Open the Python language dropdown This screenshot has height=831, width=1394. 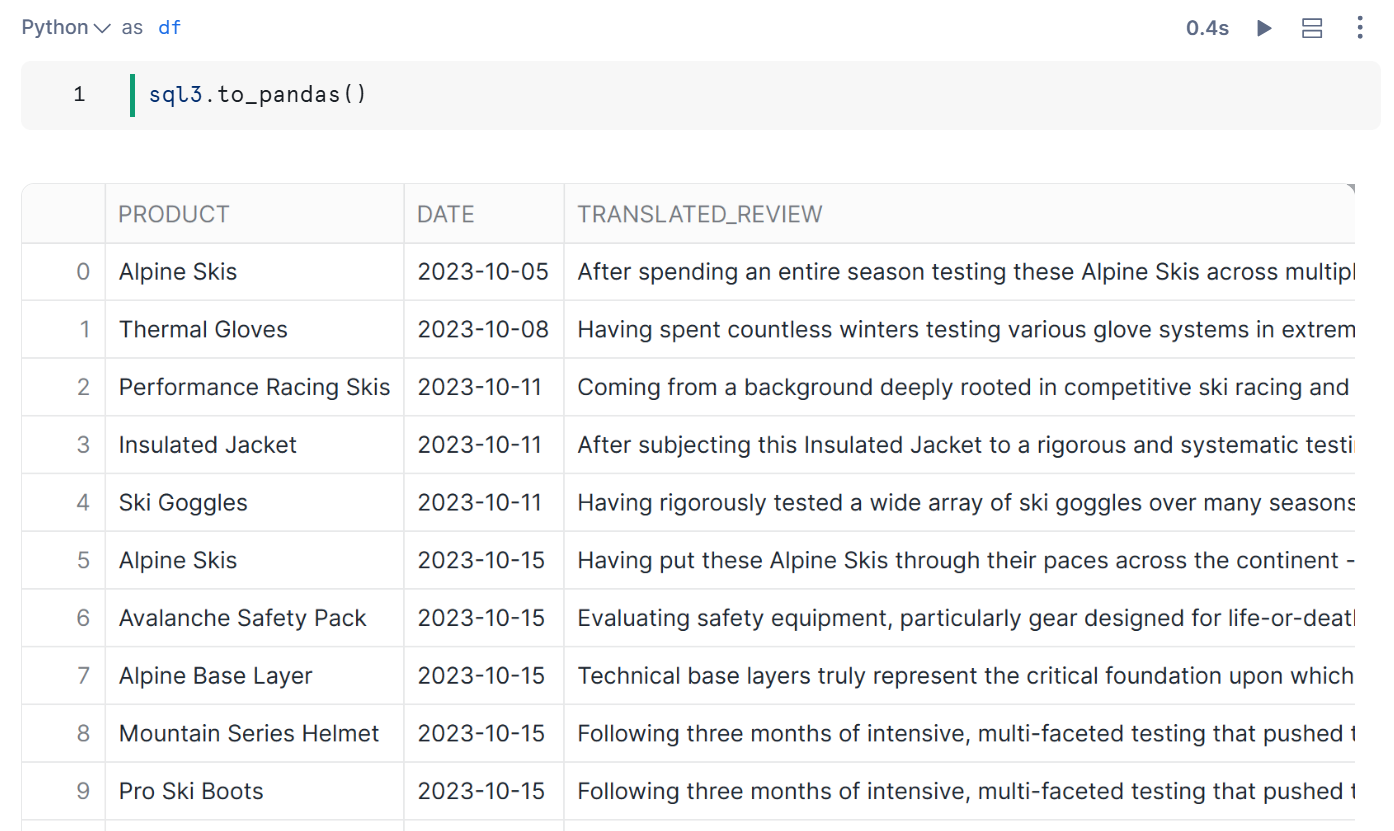point(65,28)
